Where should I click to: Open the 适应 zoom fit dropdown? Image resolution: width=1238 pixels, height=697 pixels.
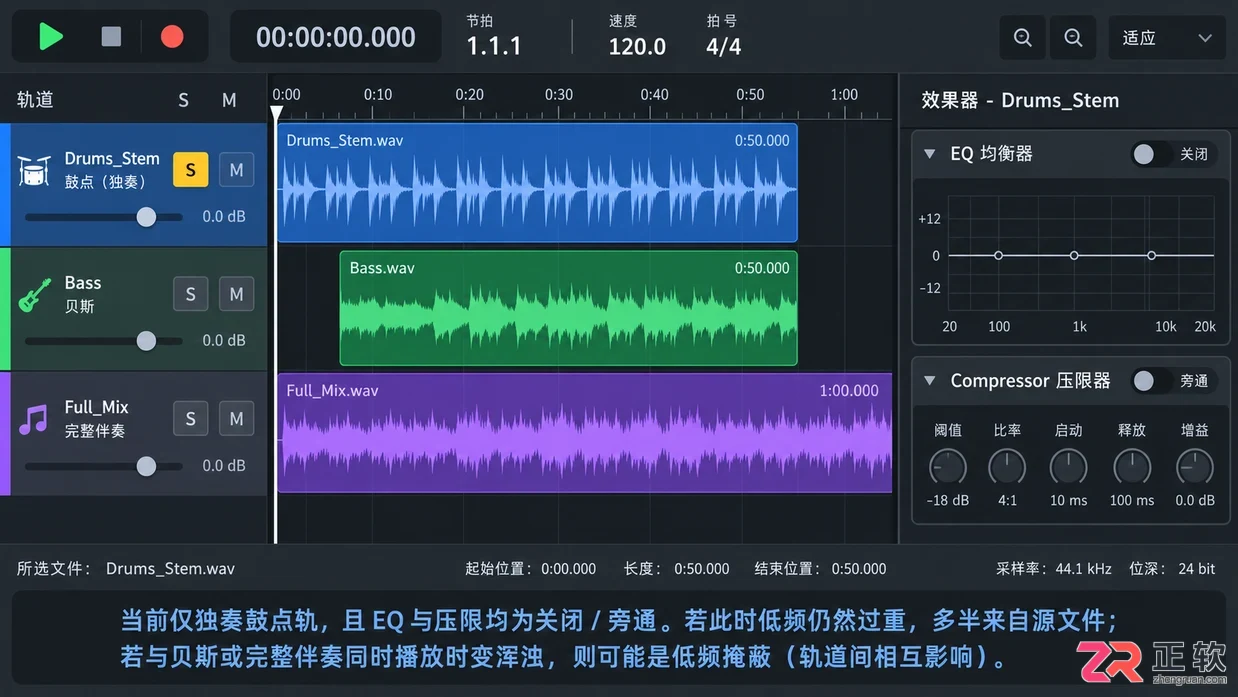tap(1167, 38)
